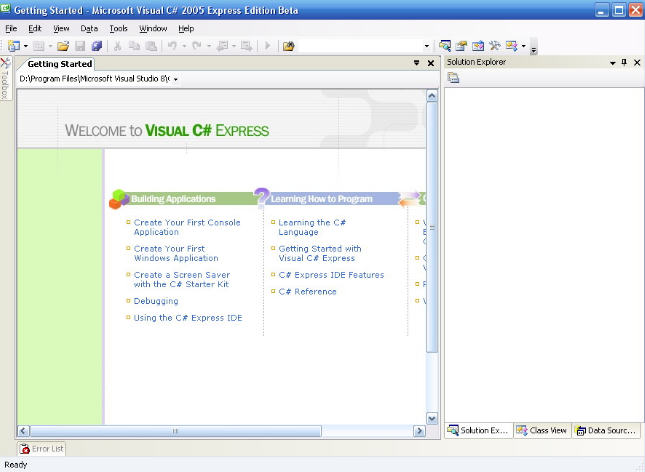Click the Navigate Backward icon
The width and height of the screenshot is (645, 472).
click(223, 46)
